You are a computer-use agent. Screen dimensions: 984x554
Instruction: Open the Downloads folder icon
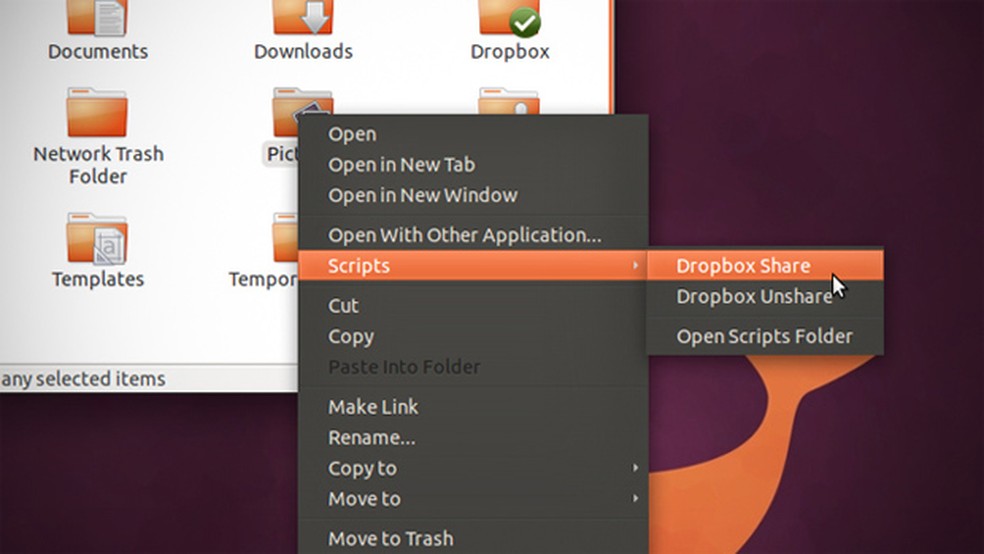pyautogui.click(x=302, y=18)
